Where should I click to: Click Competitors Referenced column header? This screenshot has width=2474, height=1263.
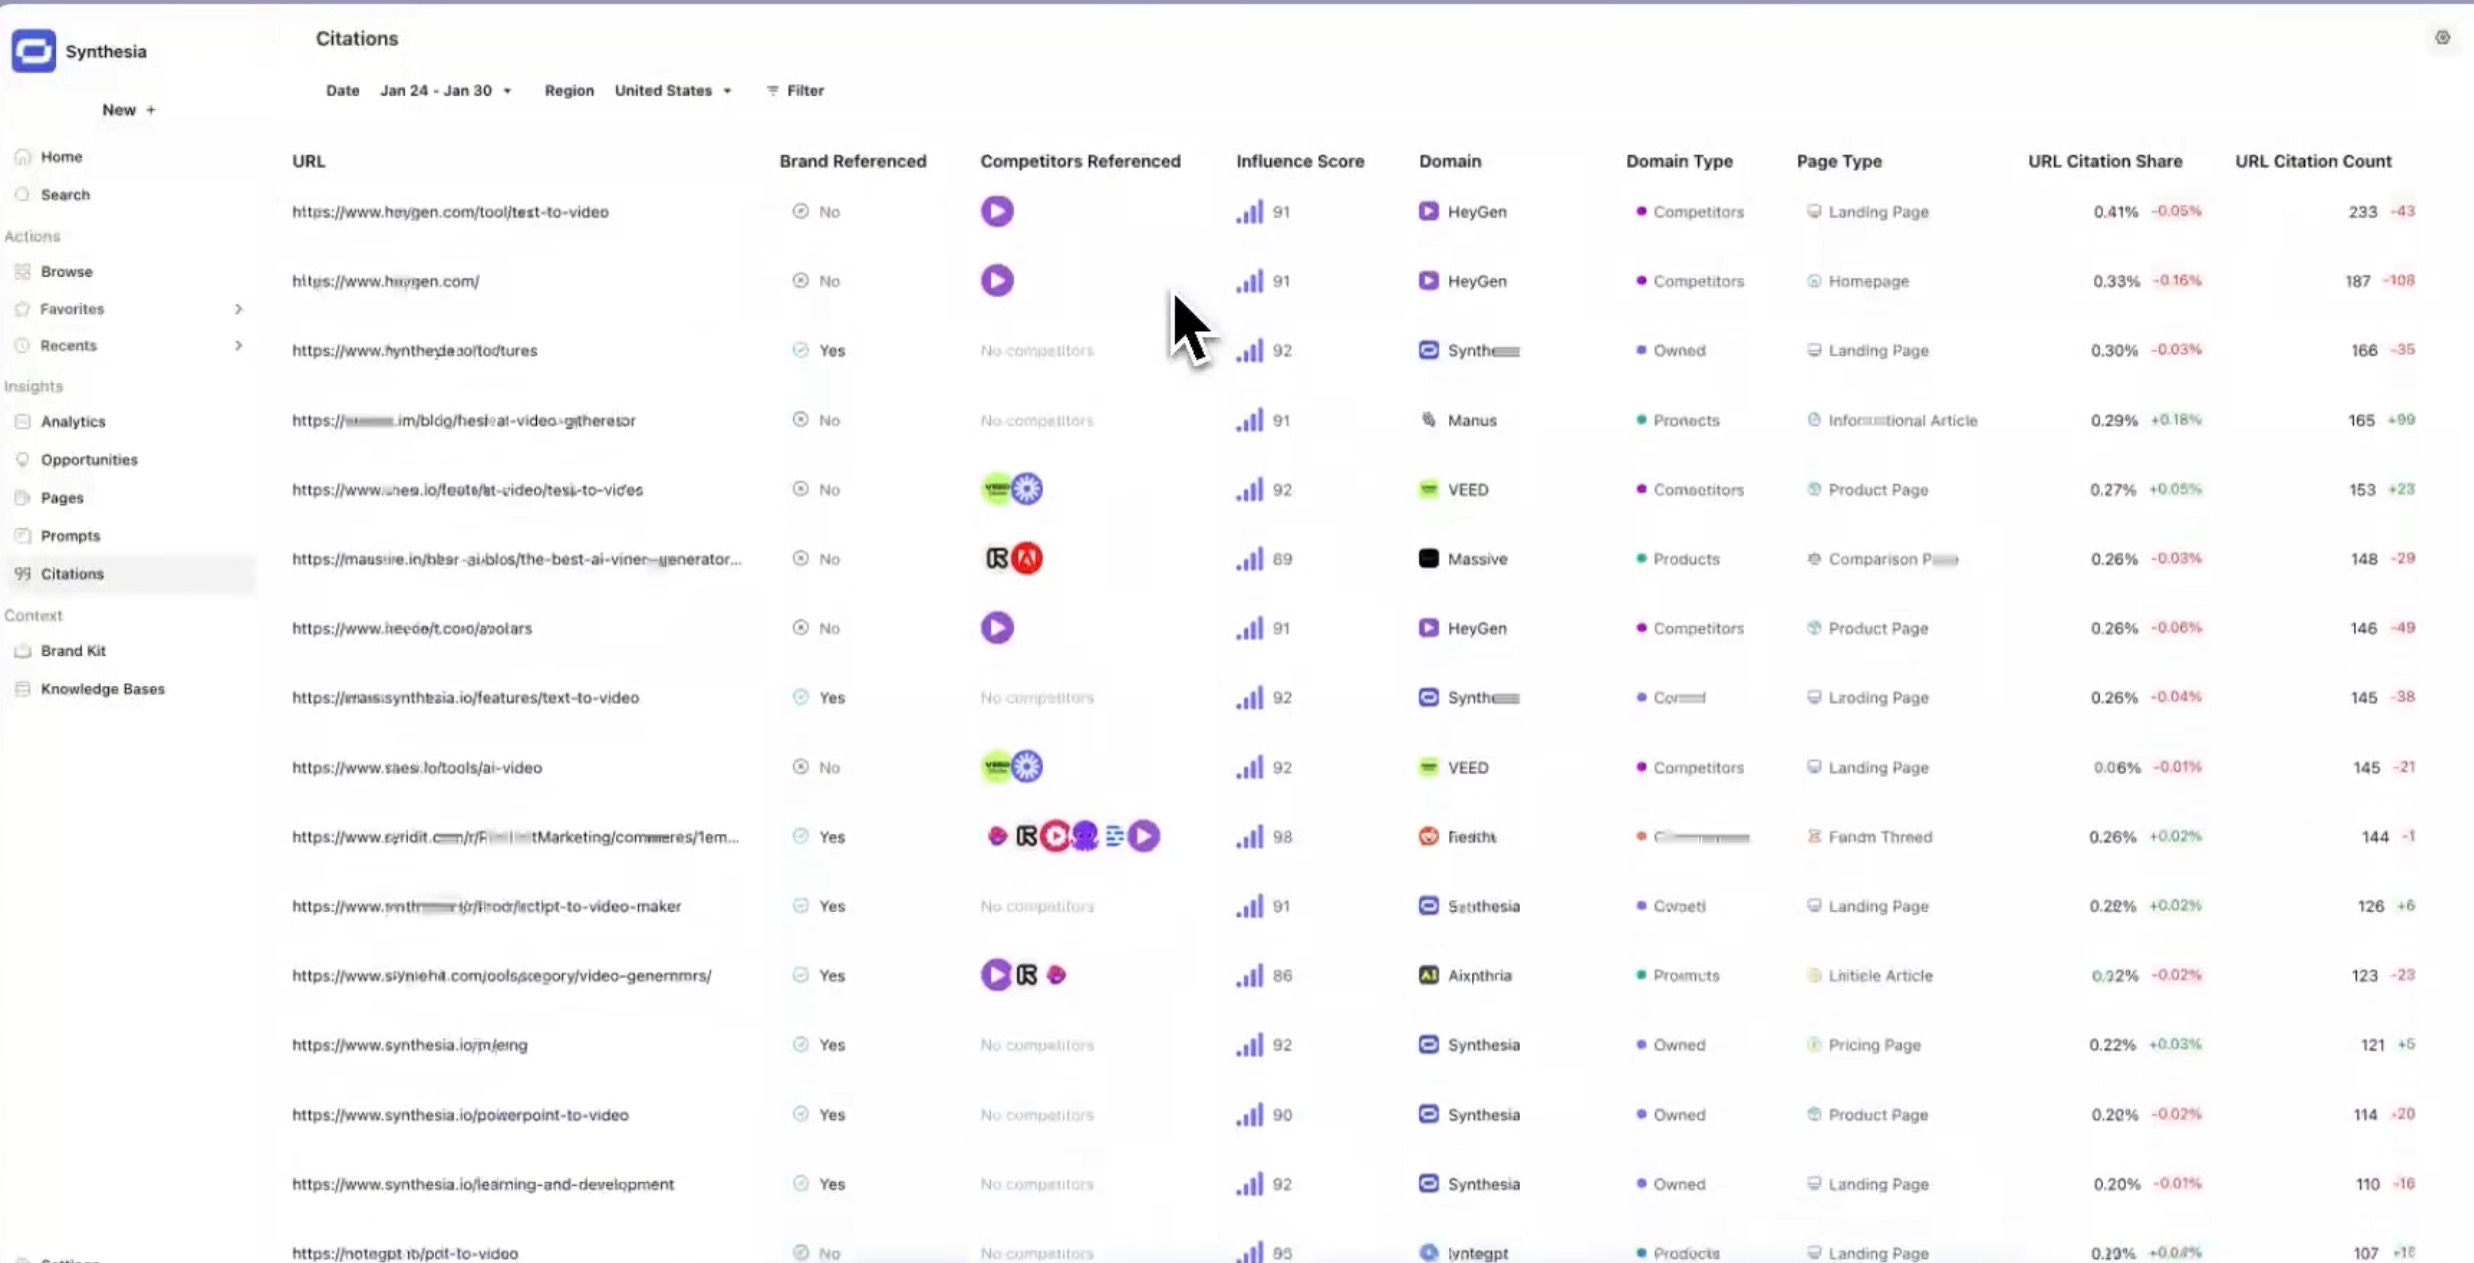1080,161
